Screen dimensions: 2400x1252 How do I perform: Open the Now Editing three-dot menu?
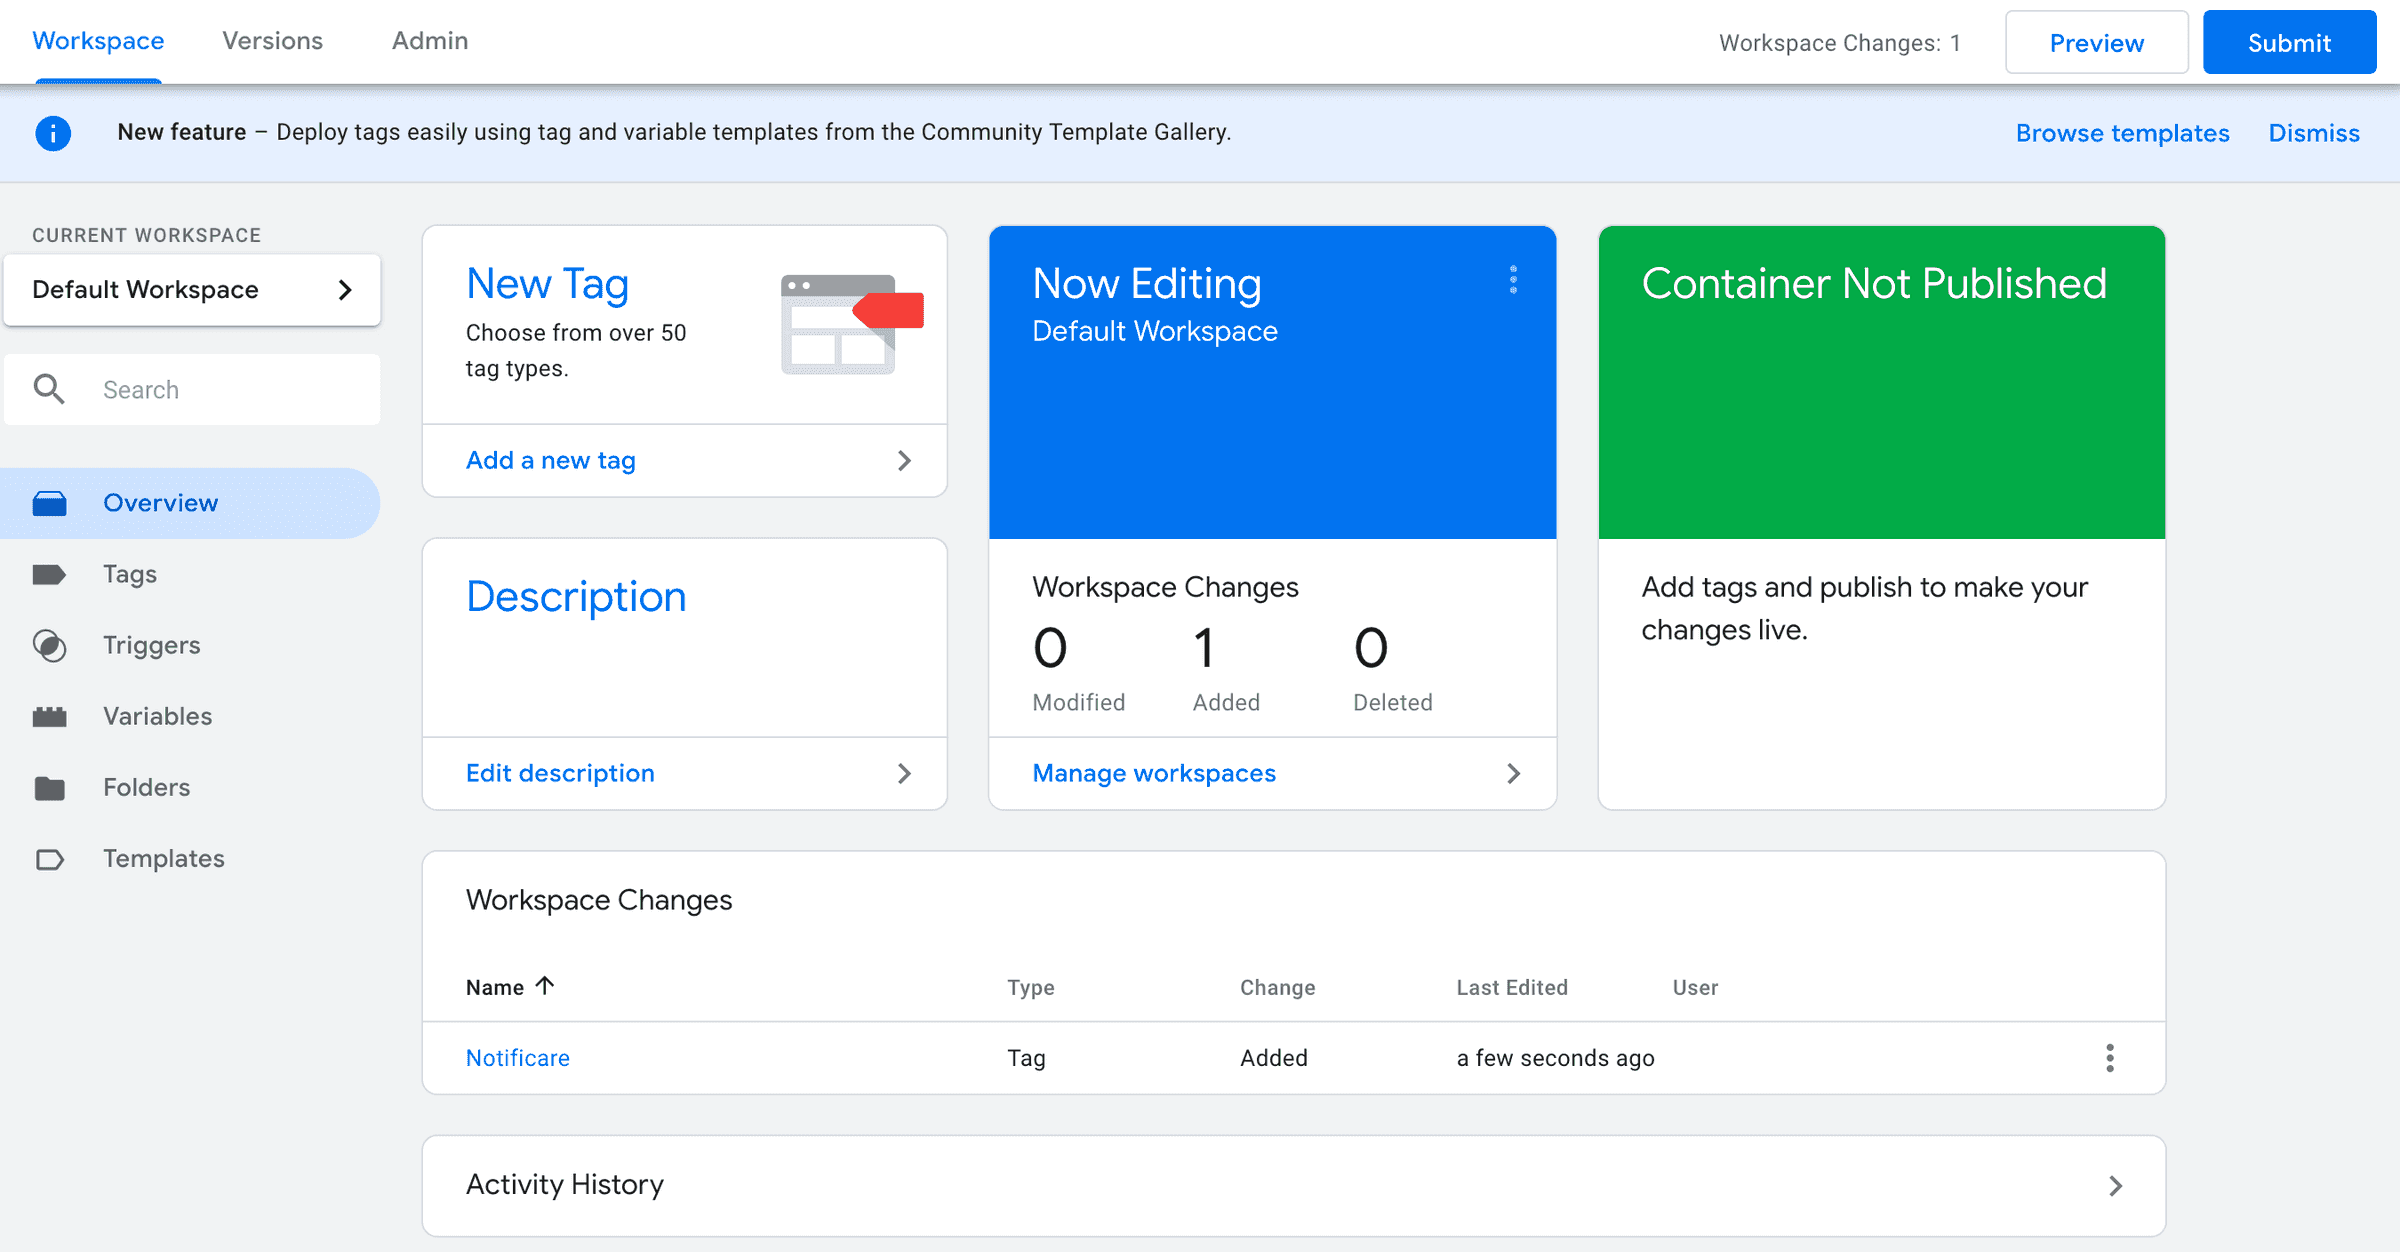[1513, 280]
